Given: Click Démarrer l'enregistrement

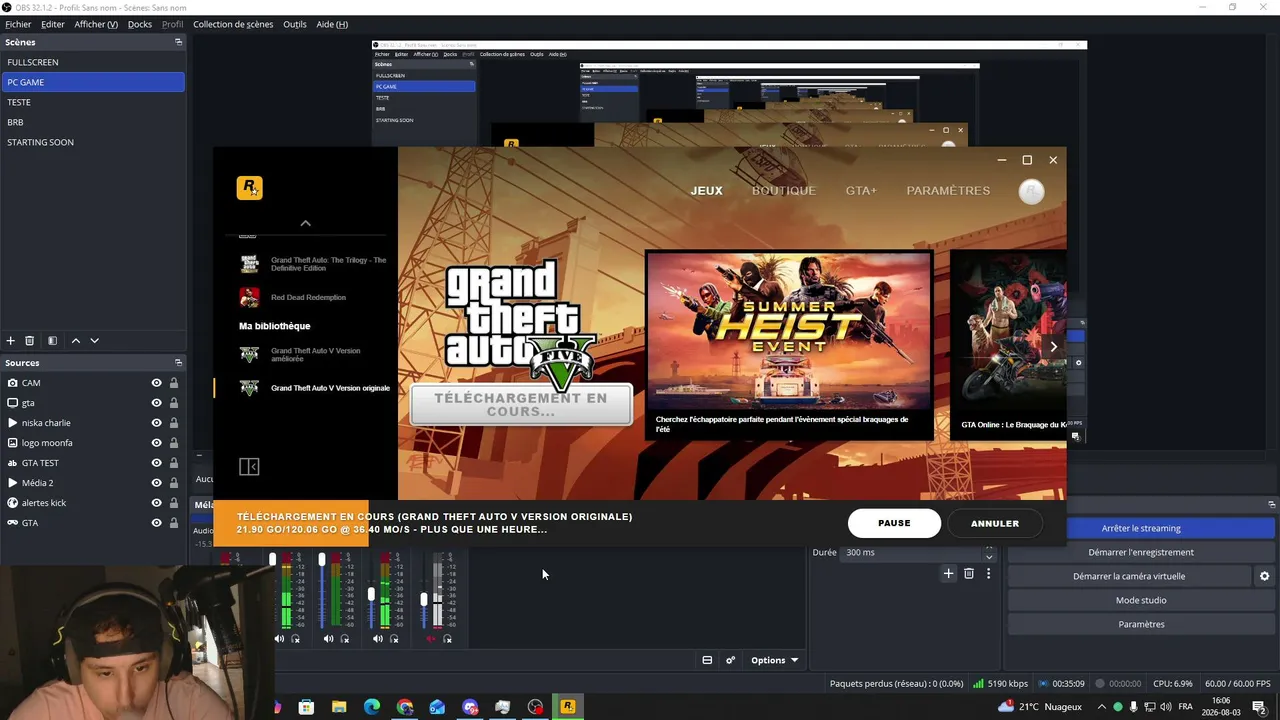Looking at the screenshot, I should (1141, 552).
